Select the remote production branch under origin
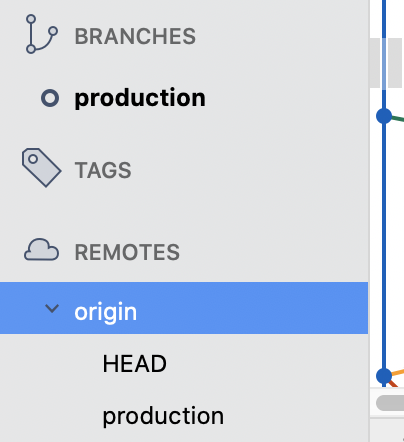The width and height of the screenshot is (404, 442). point(163,416)
